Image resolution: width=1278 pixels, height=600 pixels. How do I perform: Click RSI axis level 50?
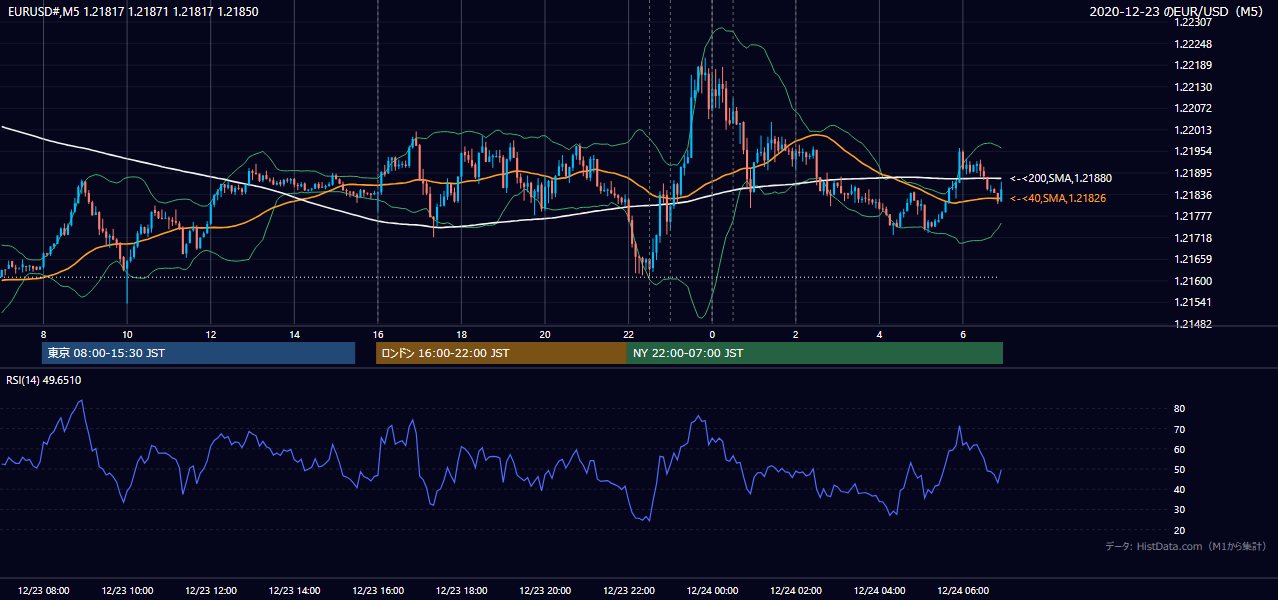click(x=1179, y=469)
